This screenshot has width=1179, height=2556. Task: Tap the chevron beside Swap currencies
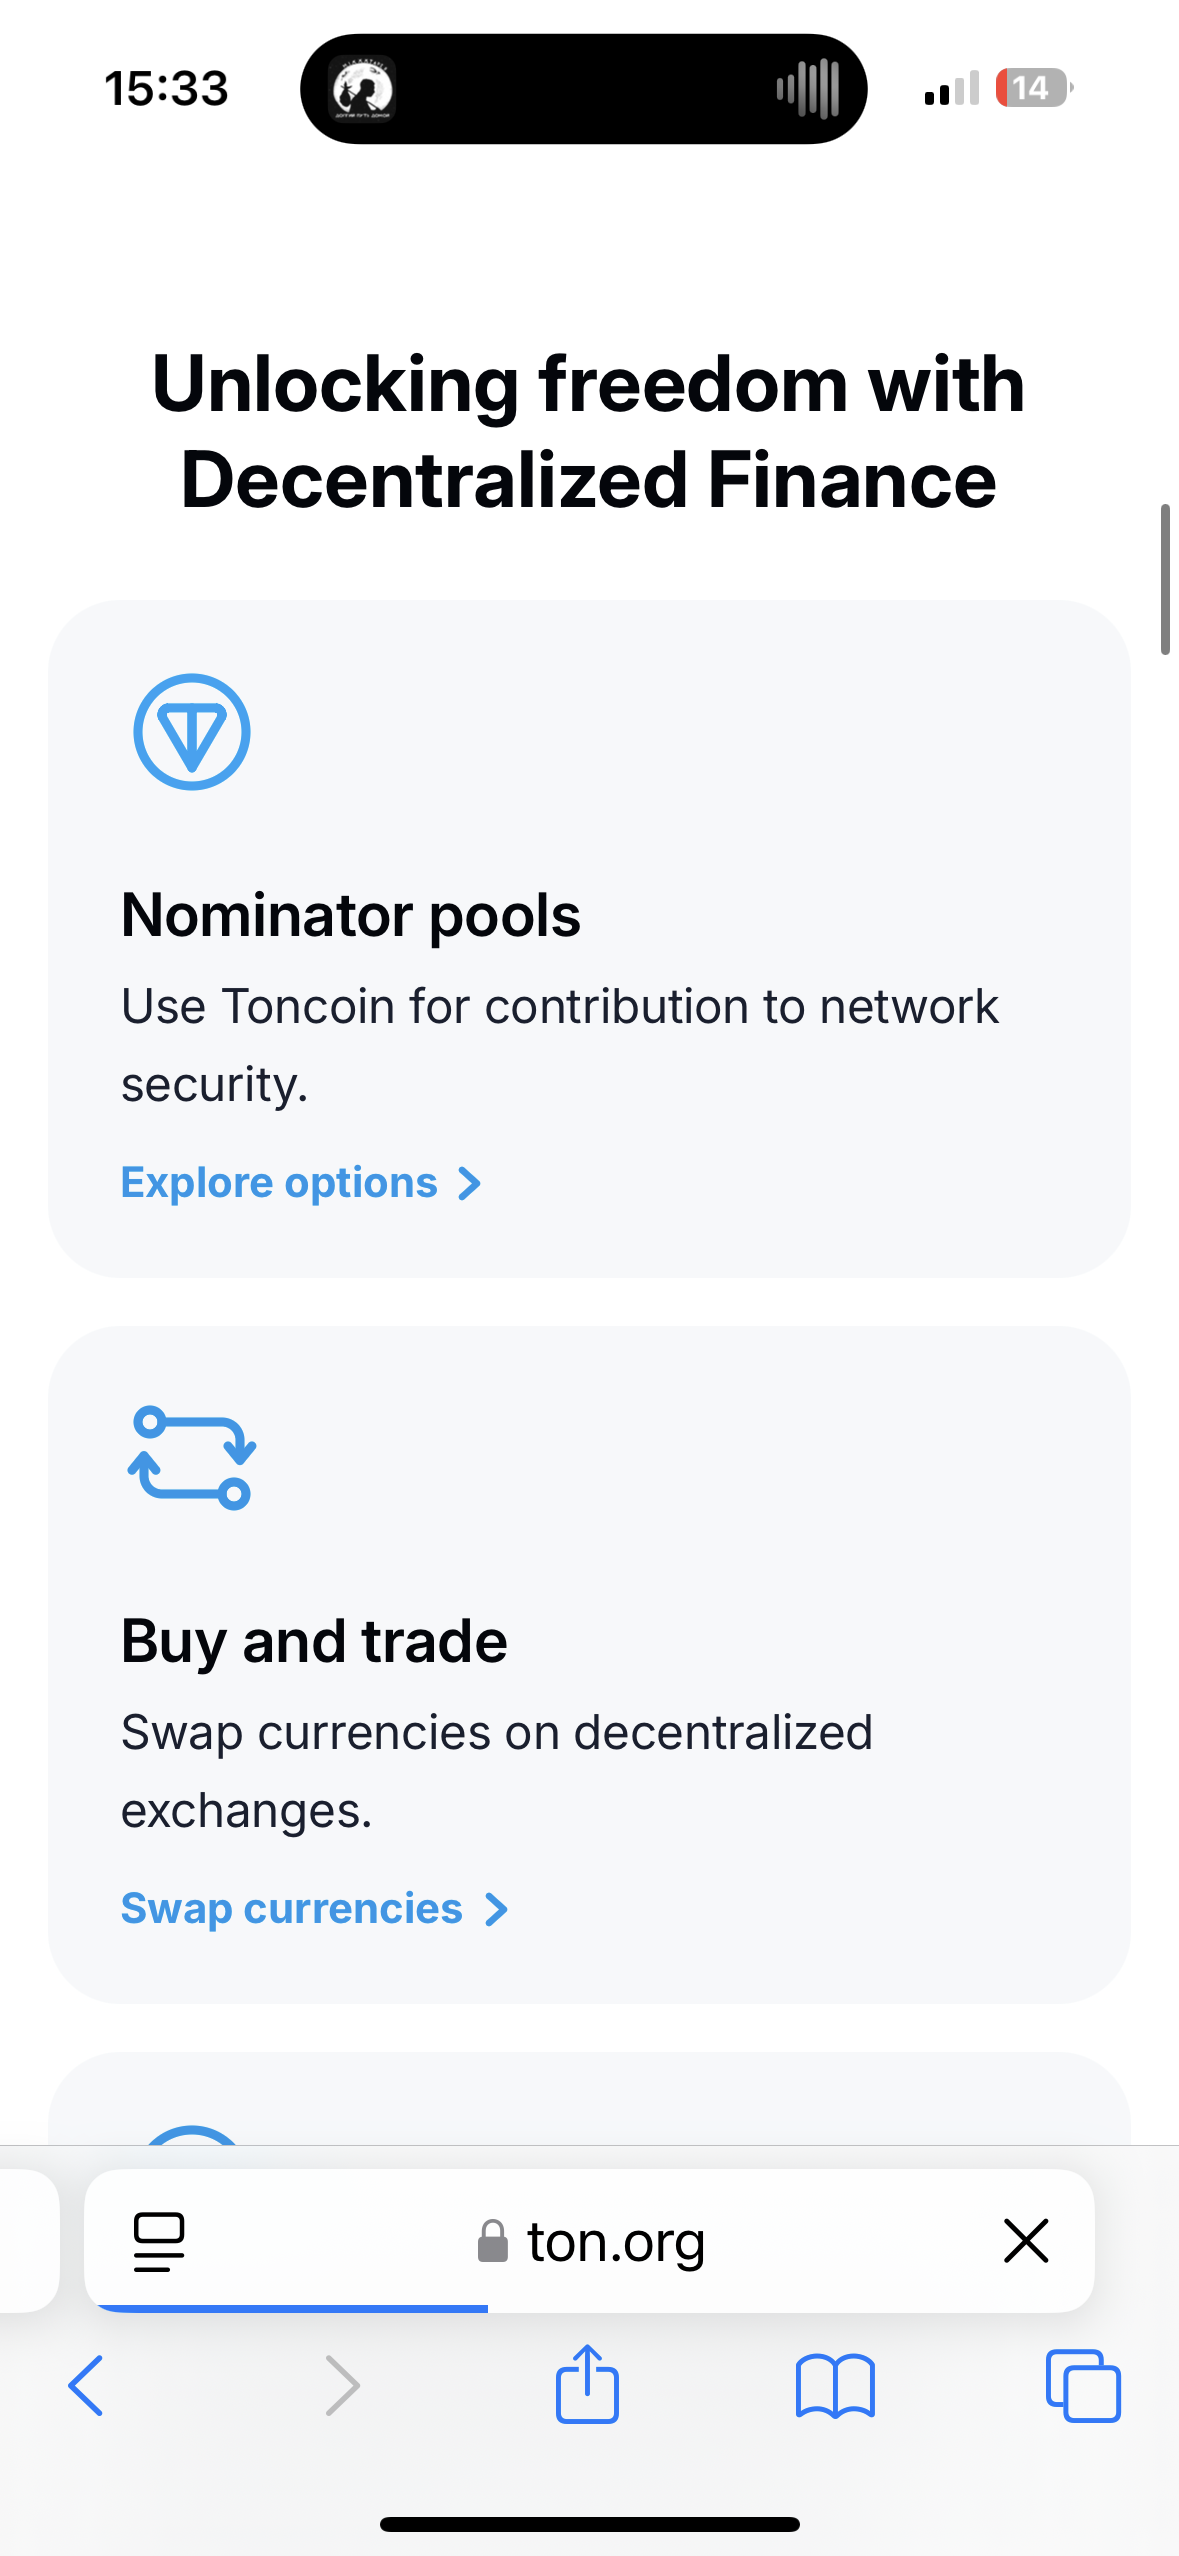pos(496,1910)
